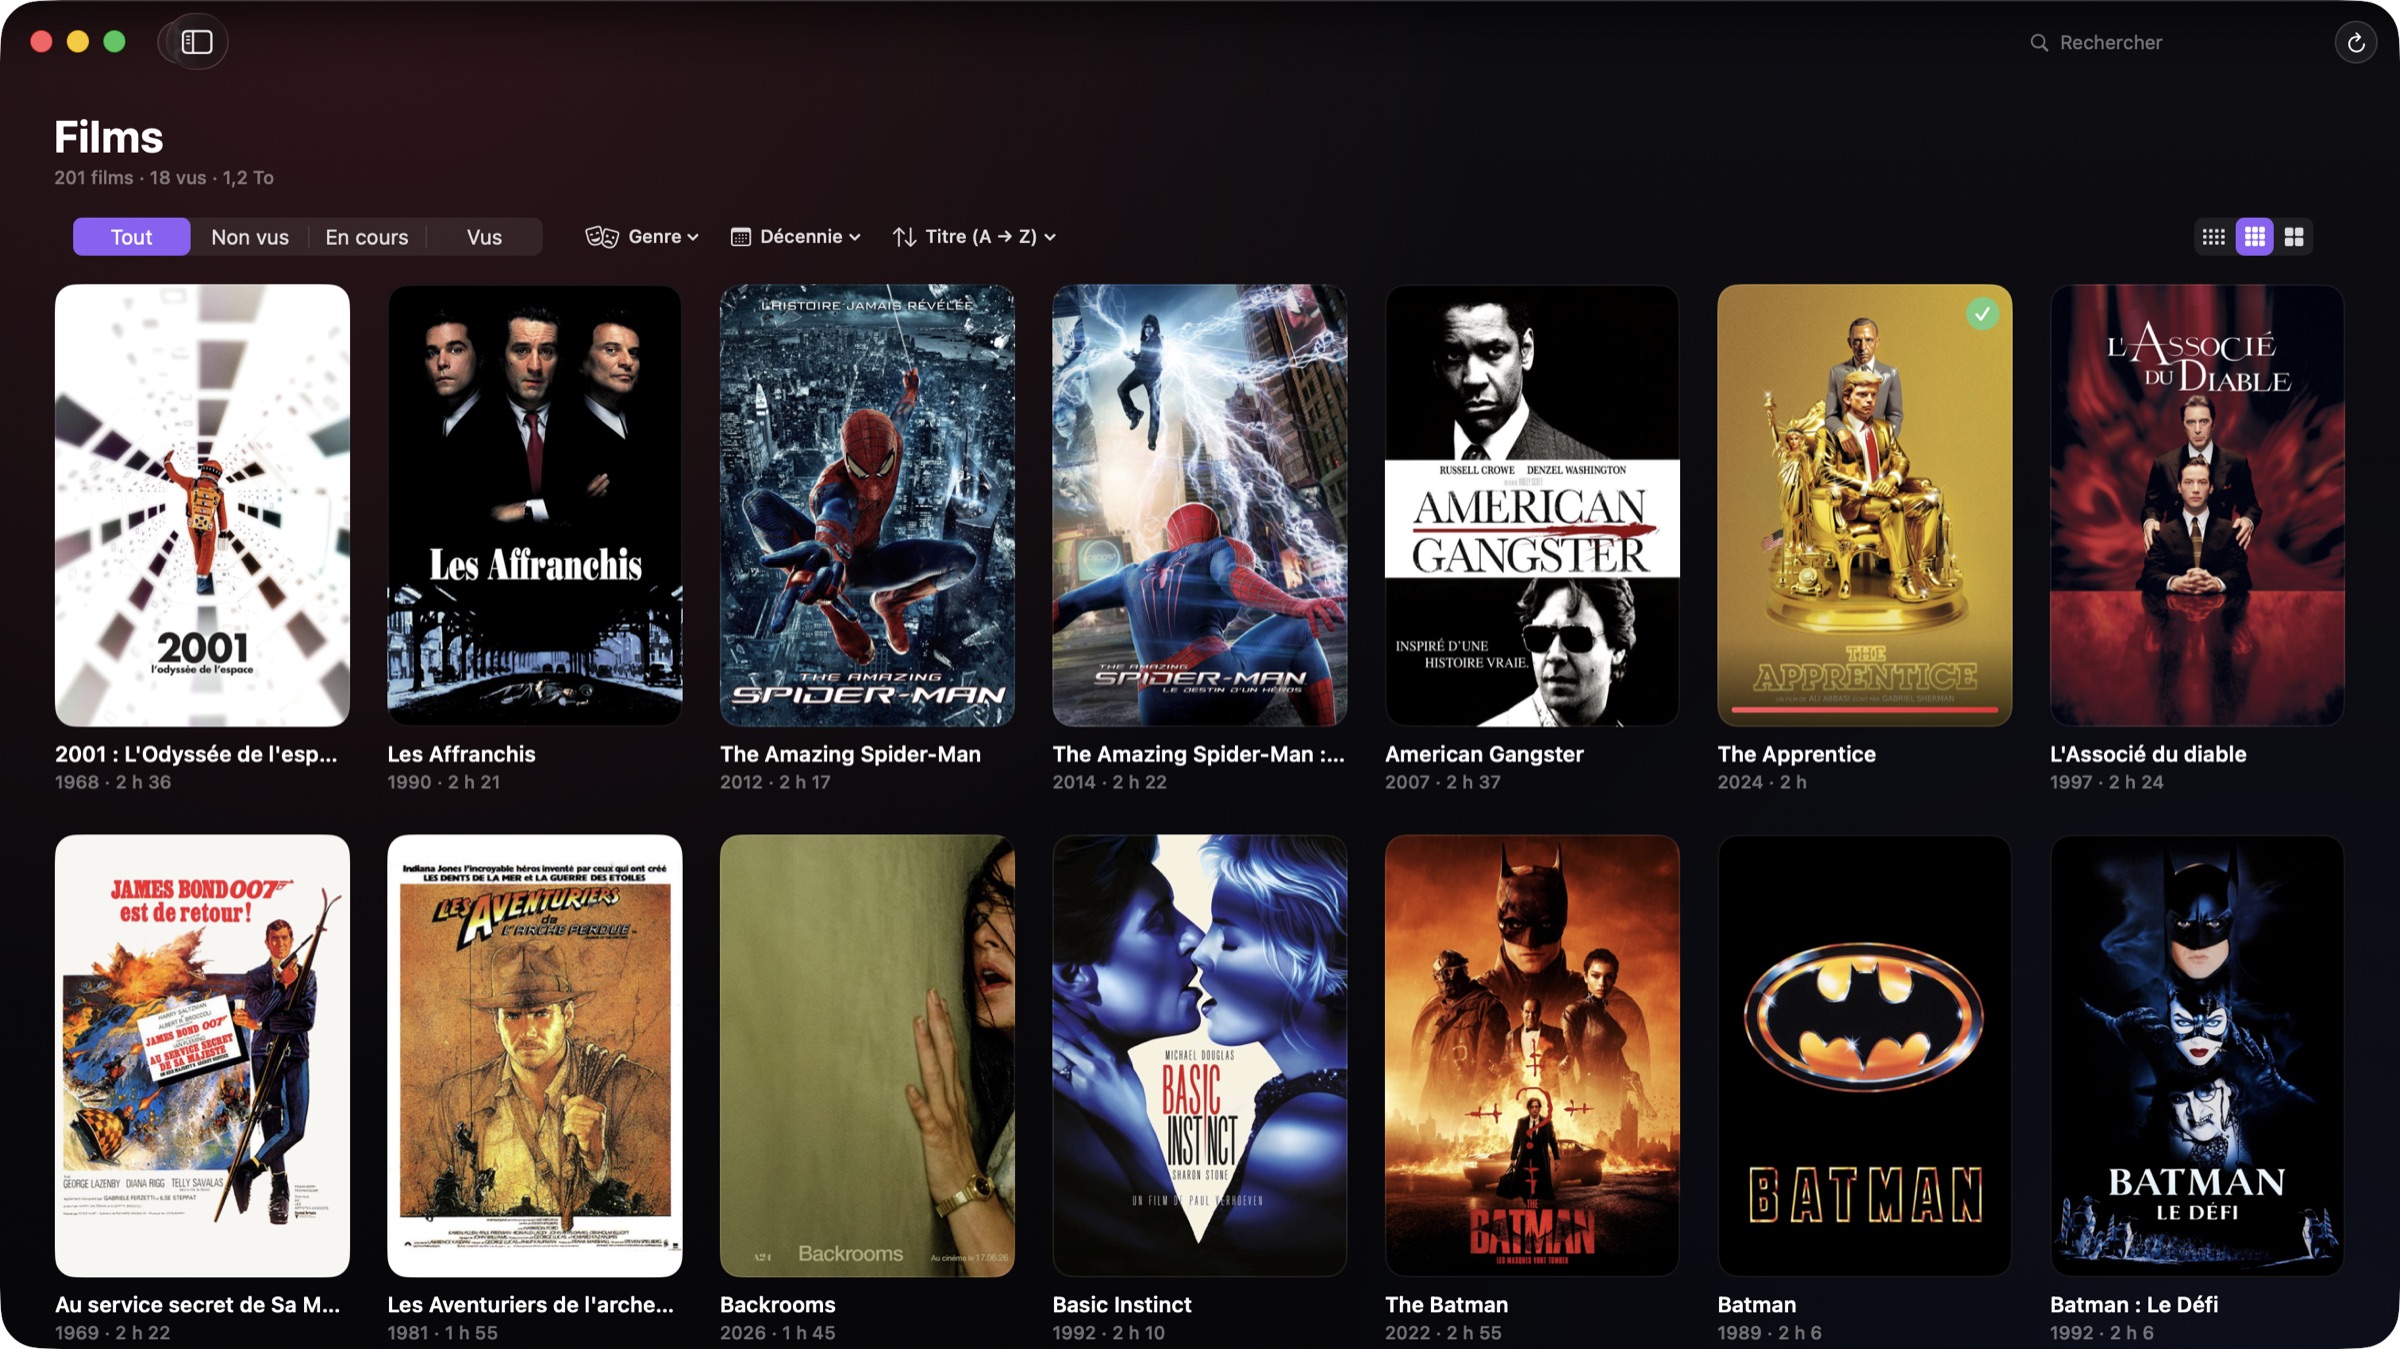Image resolution: width=2400 pixels, height=1349 pixels.
Task: Switch to large grid view
Action: point(2294,237)
